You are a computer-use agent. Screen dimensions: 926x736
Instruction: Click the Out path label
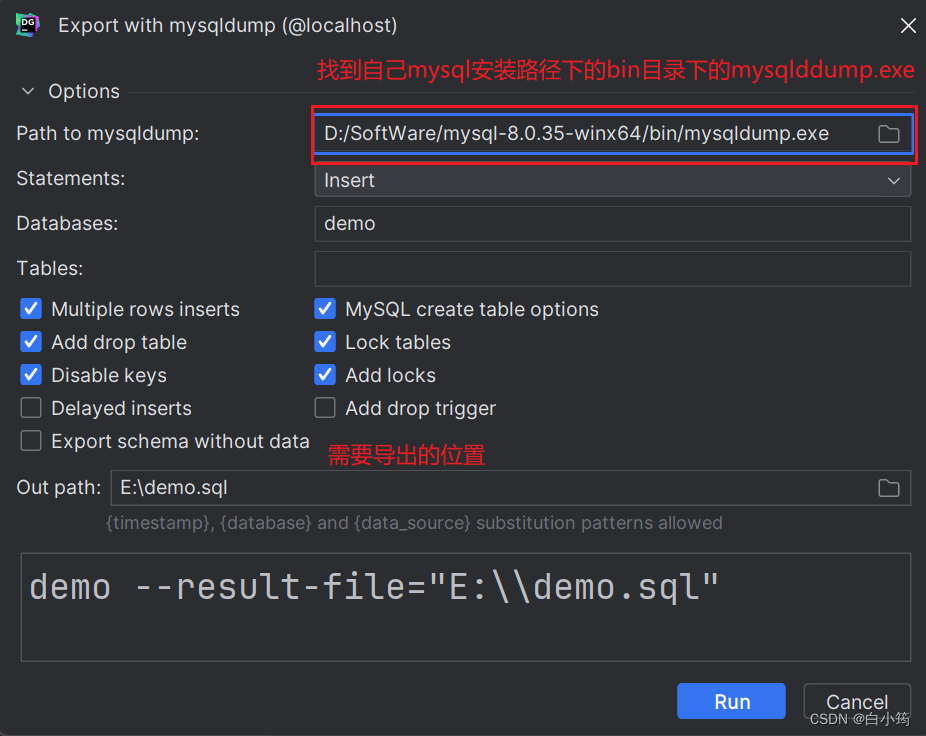coord(58,487)
